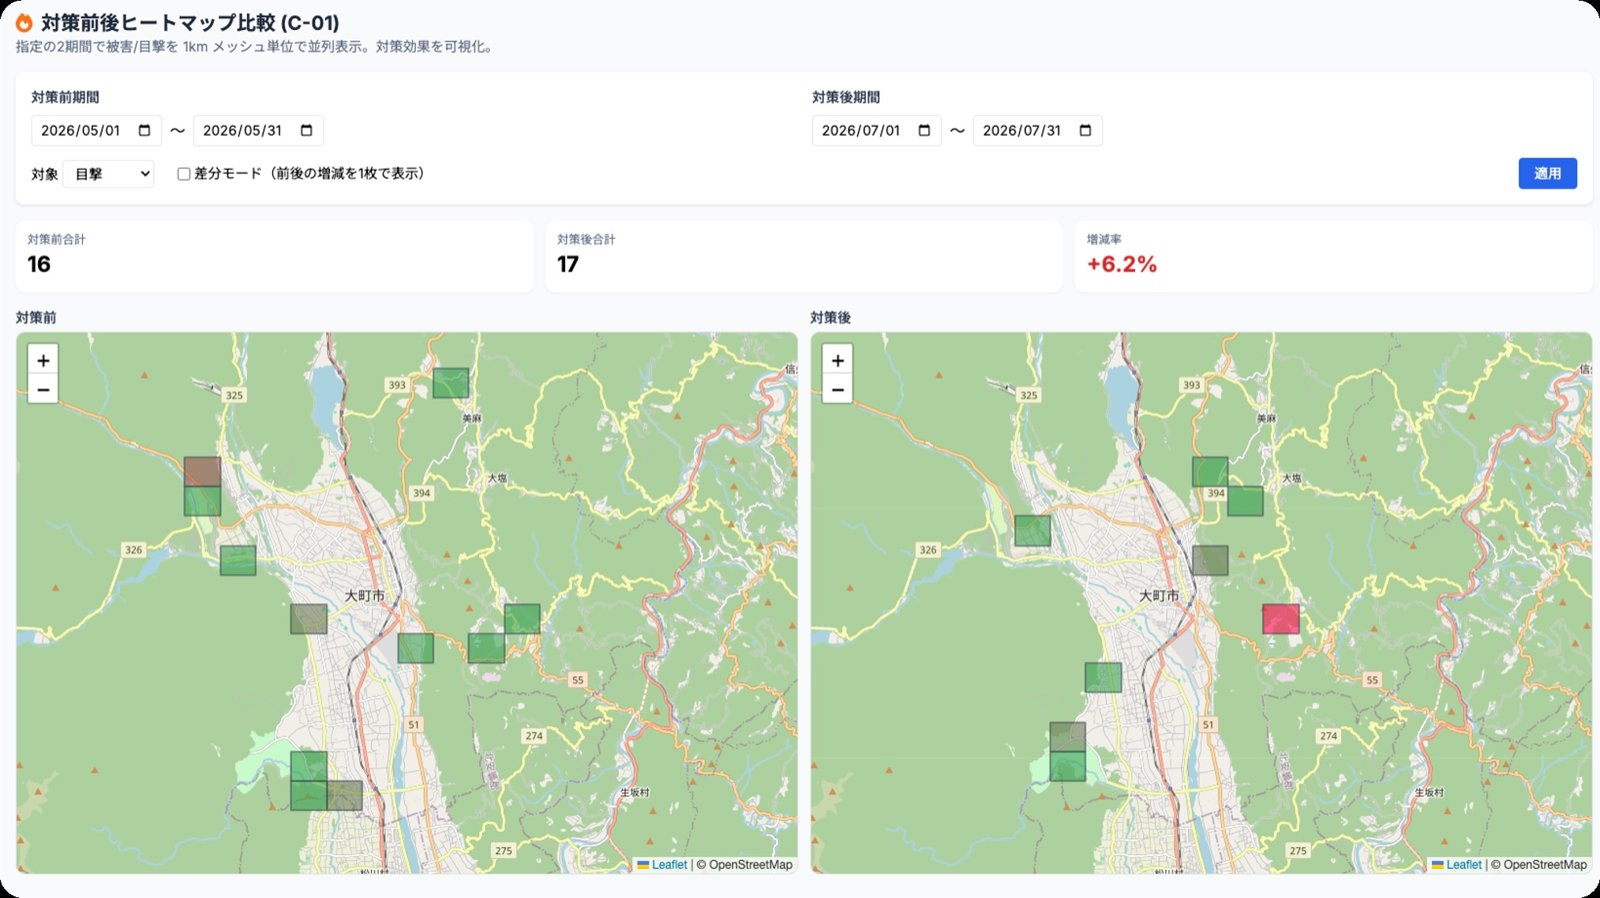The height and width of the screenshot is (898, 1600).
Task: Open OpenStreetMap link on 対策前 map
Action: point(750,865)
